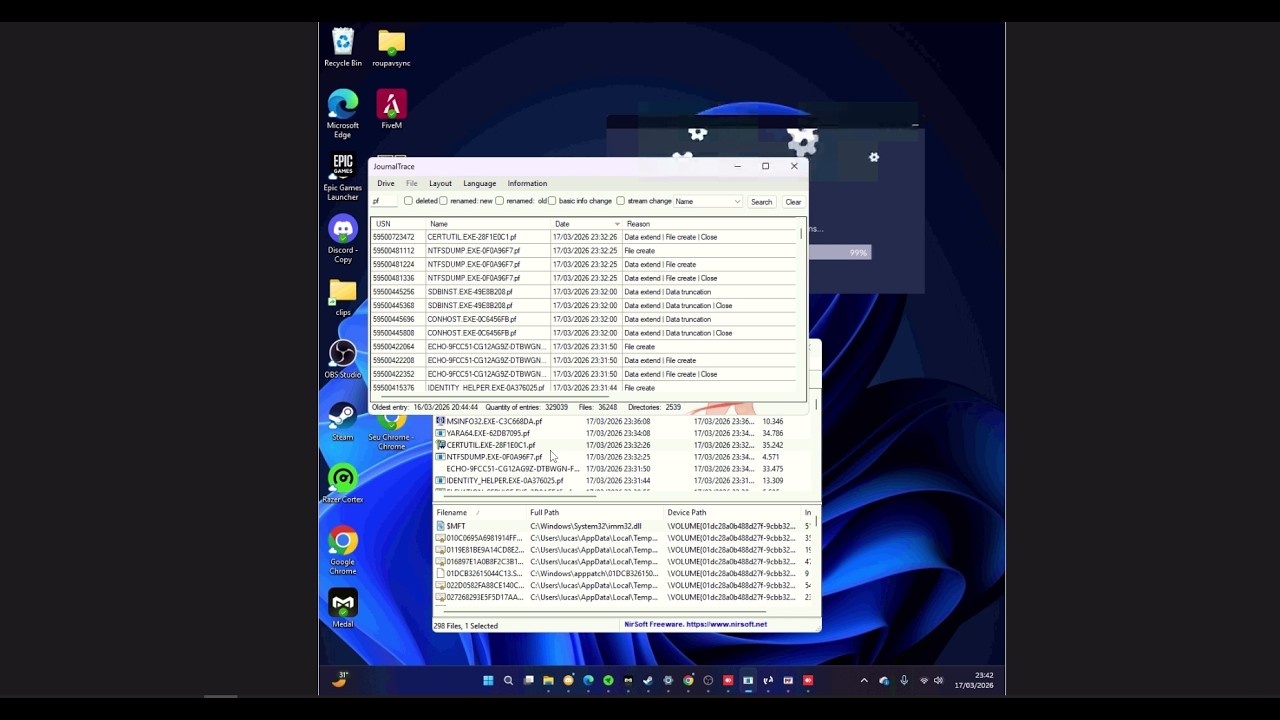1280x720 pixels.
Task: Launch OBS Studio from desktop
Action: tap(343, 360)
